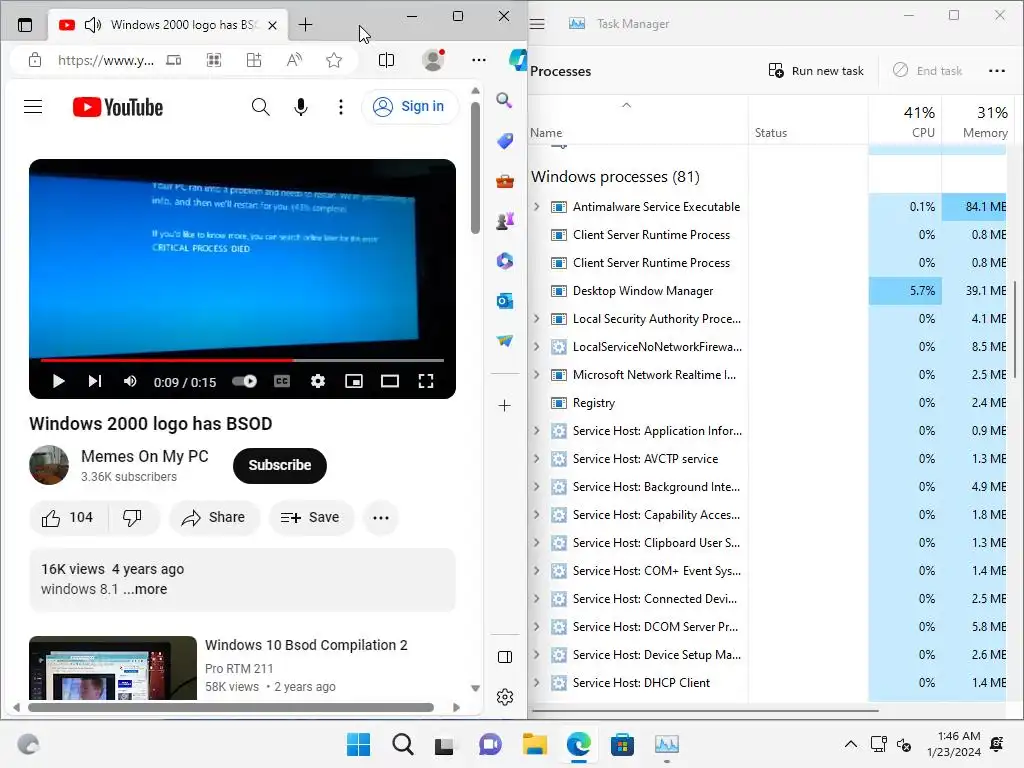Open YouTube settings three-dot menu
Viewport: 1024px width, 768px height.
coord(341,106)
